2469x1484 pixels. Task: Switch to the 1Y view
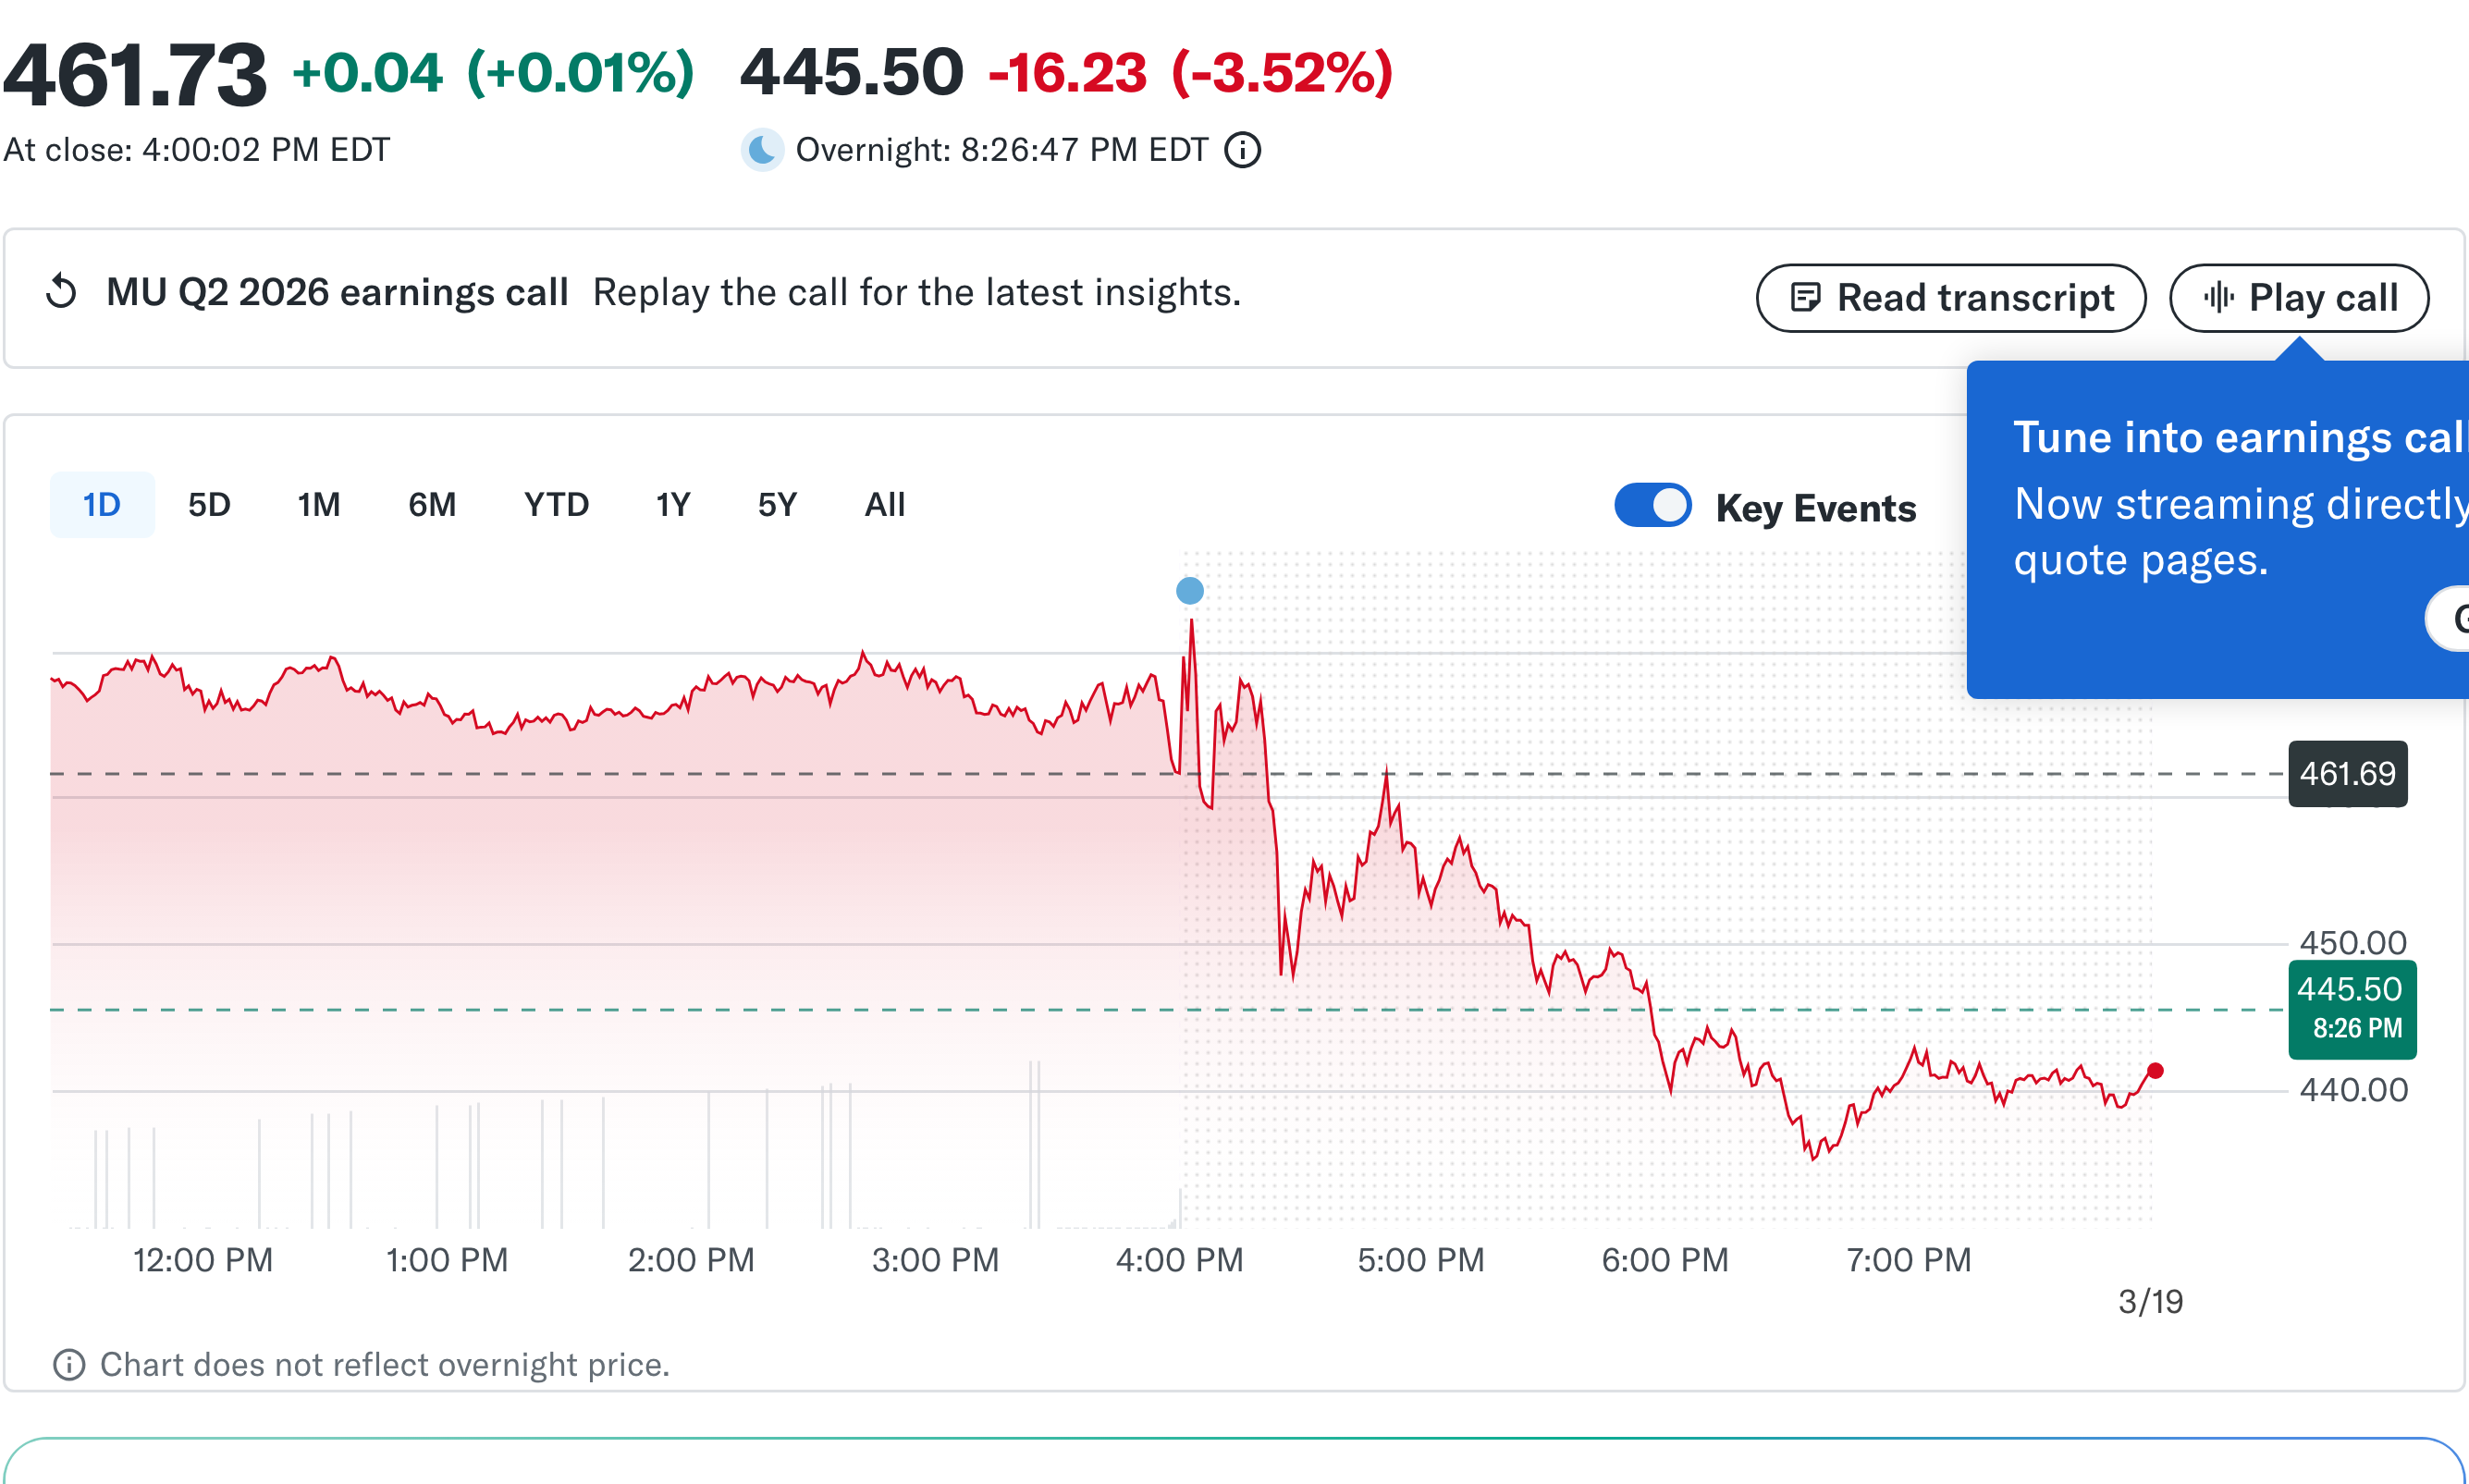pos(673,505)
